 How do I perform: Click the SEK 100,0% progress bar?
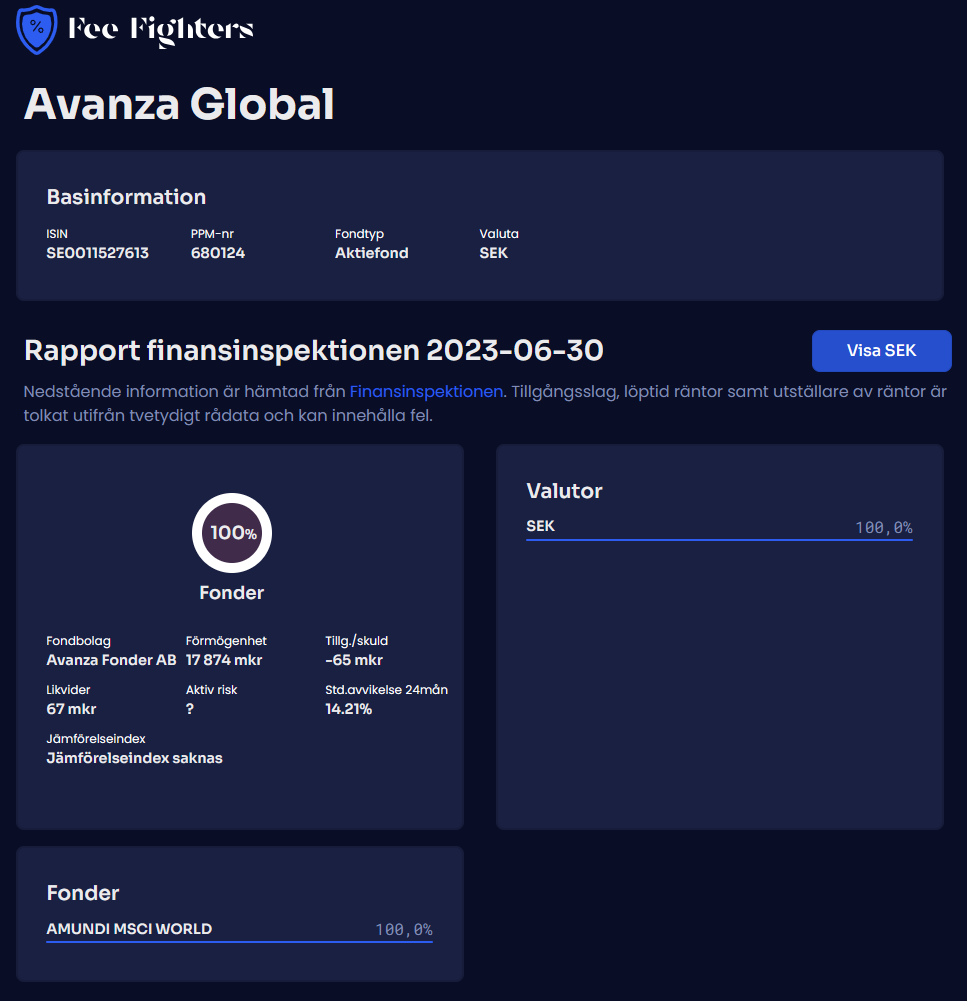(x=719, y=539)
